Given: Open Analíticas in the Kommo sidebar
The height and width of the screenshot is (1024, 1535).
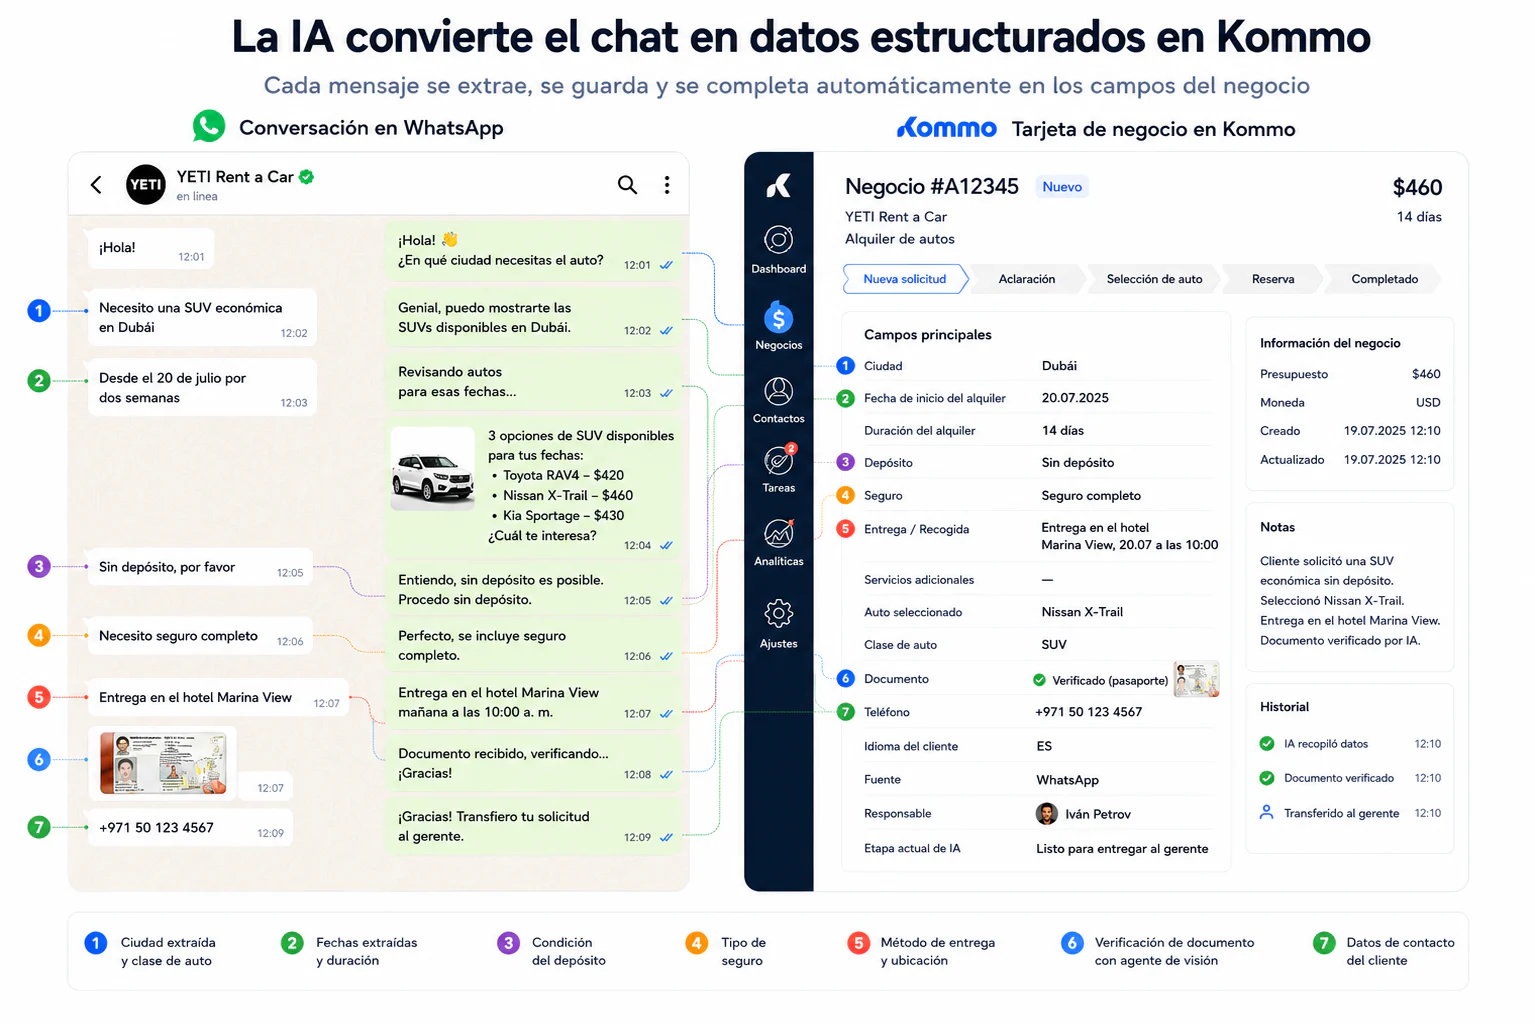Looking at the screenshot, I should tap(779, 542).
